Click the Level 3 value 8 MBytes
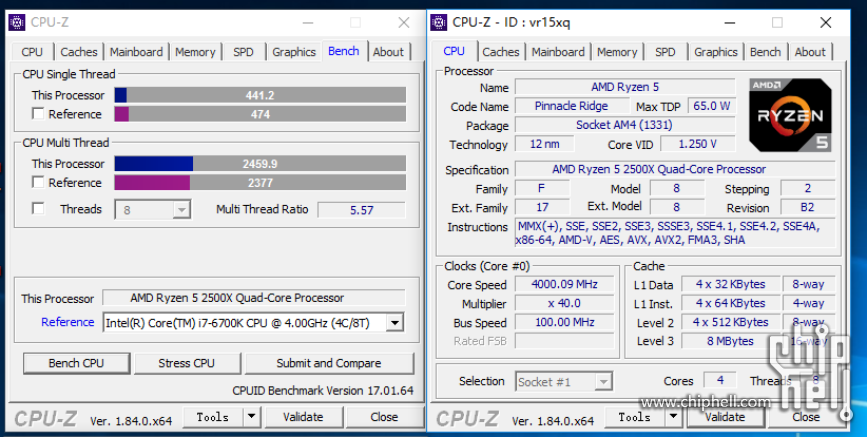This screenshot has height=437, width=867. [730, 341]
